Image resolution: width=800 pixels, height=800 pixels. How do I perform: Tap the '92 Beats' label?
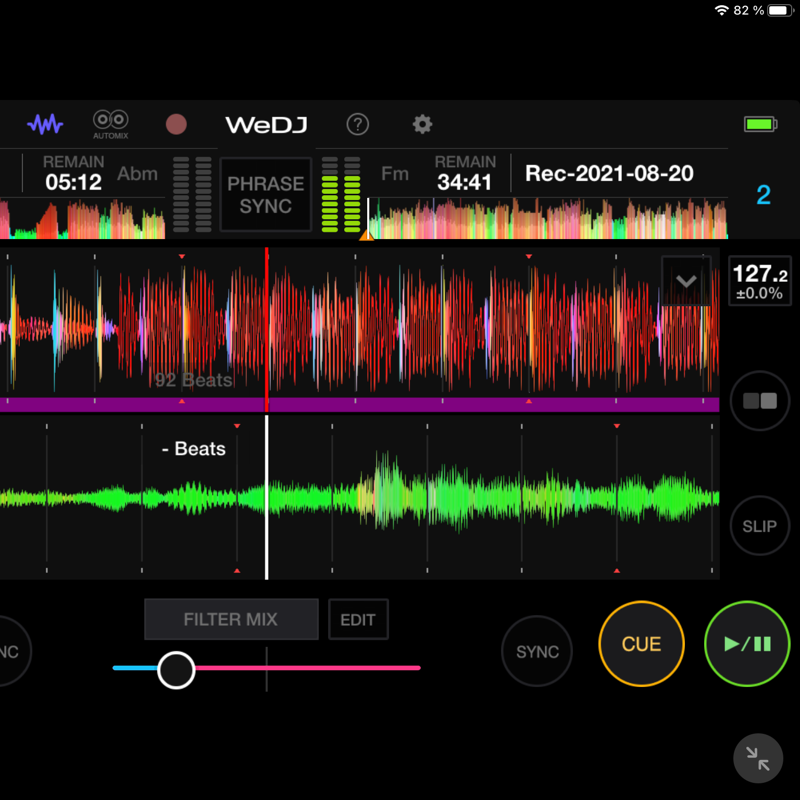[193, 380]
